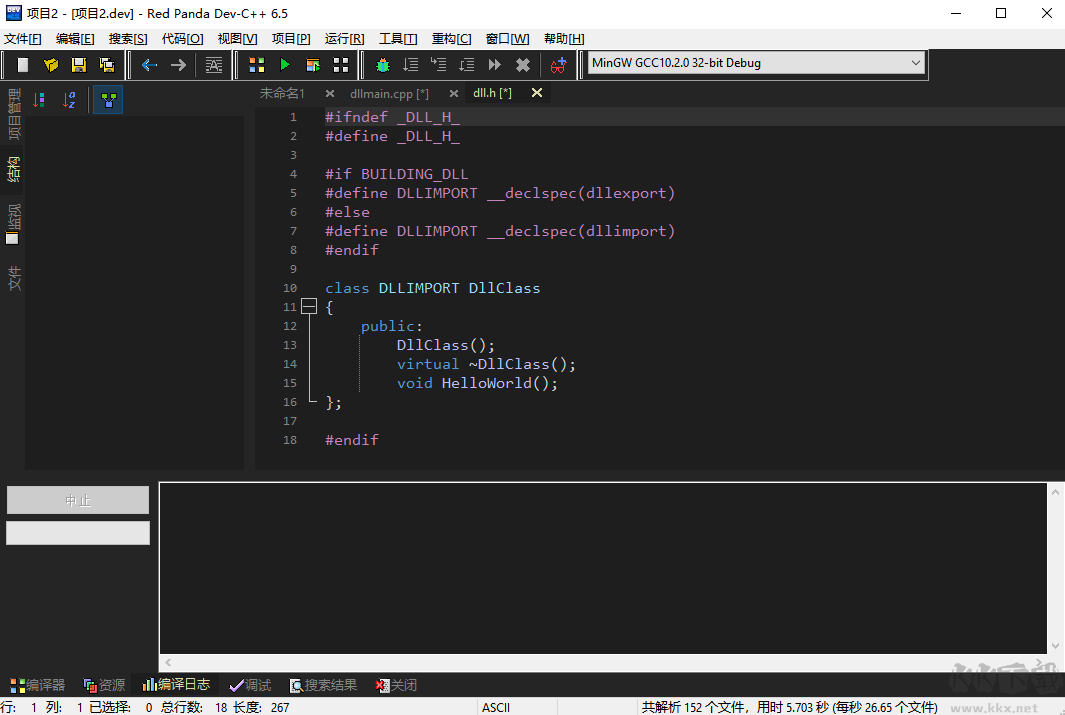This screenshot has width=1065, height=715.
Task: Expand the 工具 menu
Action: coord(396,38)
